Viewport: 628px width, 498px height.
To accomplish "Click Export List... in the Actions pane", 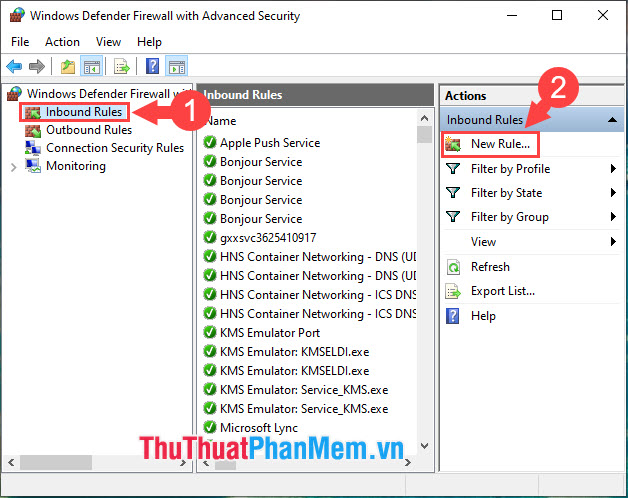I will tap(503, 291).
